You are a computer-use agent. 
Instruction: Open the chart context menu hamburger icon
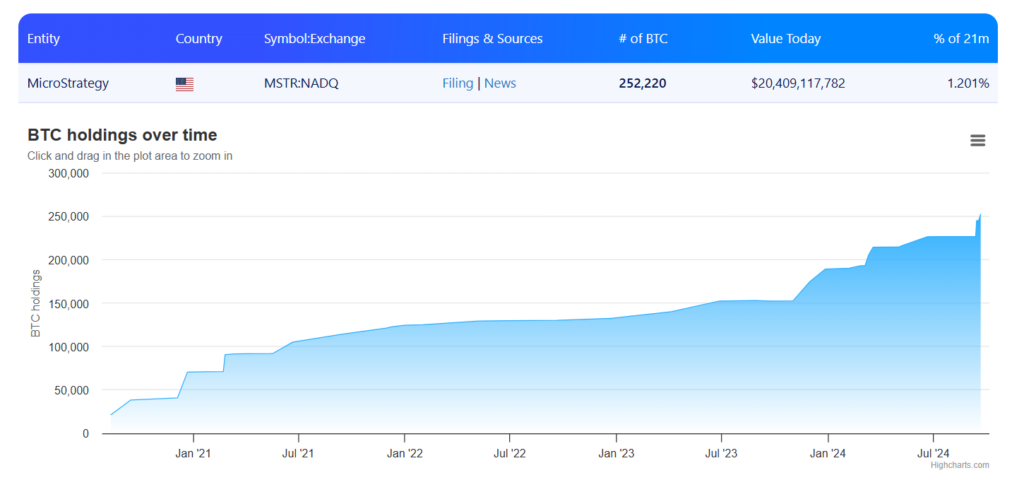click(x=977, y=141)
